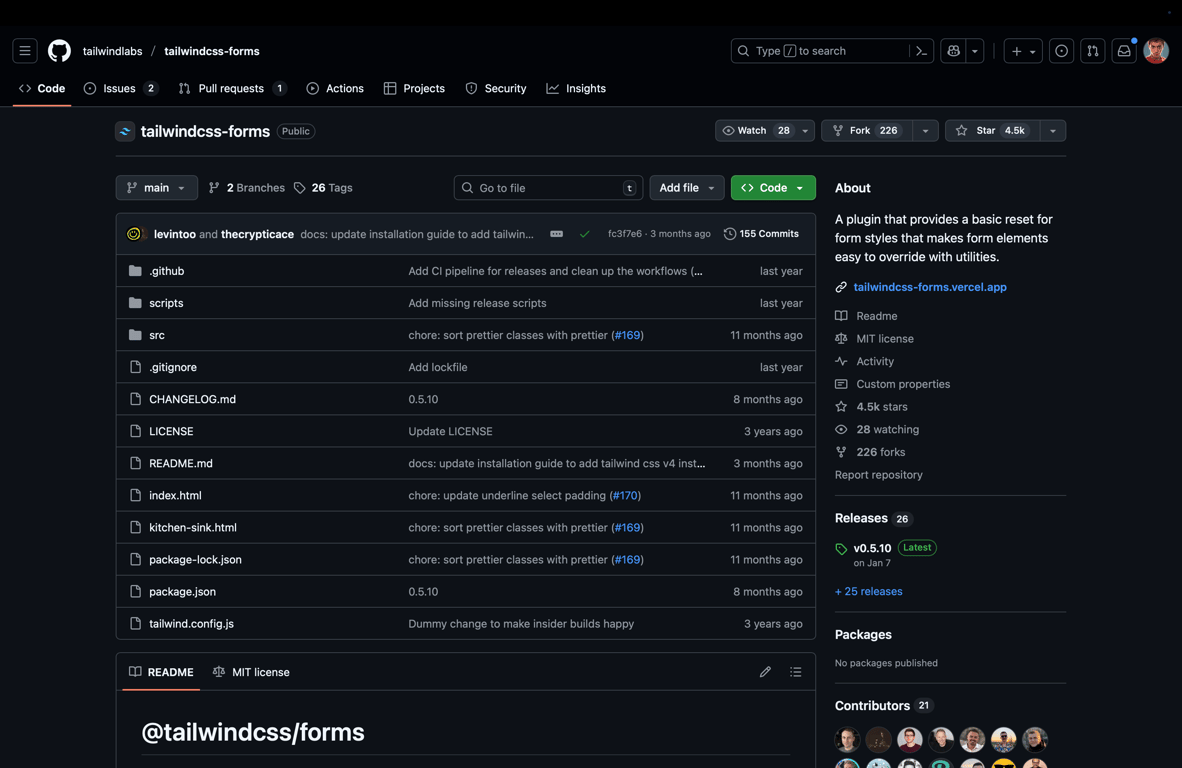Expand commit message ellipsis
This screenshot has width=1182, height=768.
point(556,234)
